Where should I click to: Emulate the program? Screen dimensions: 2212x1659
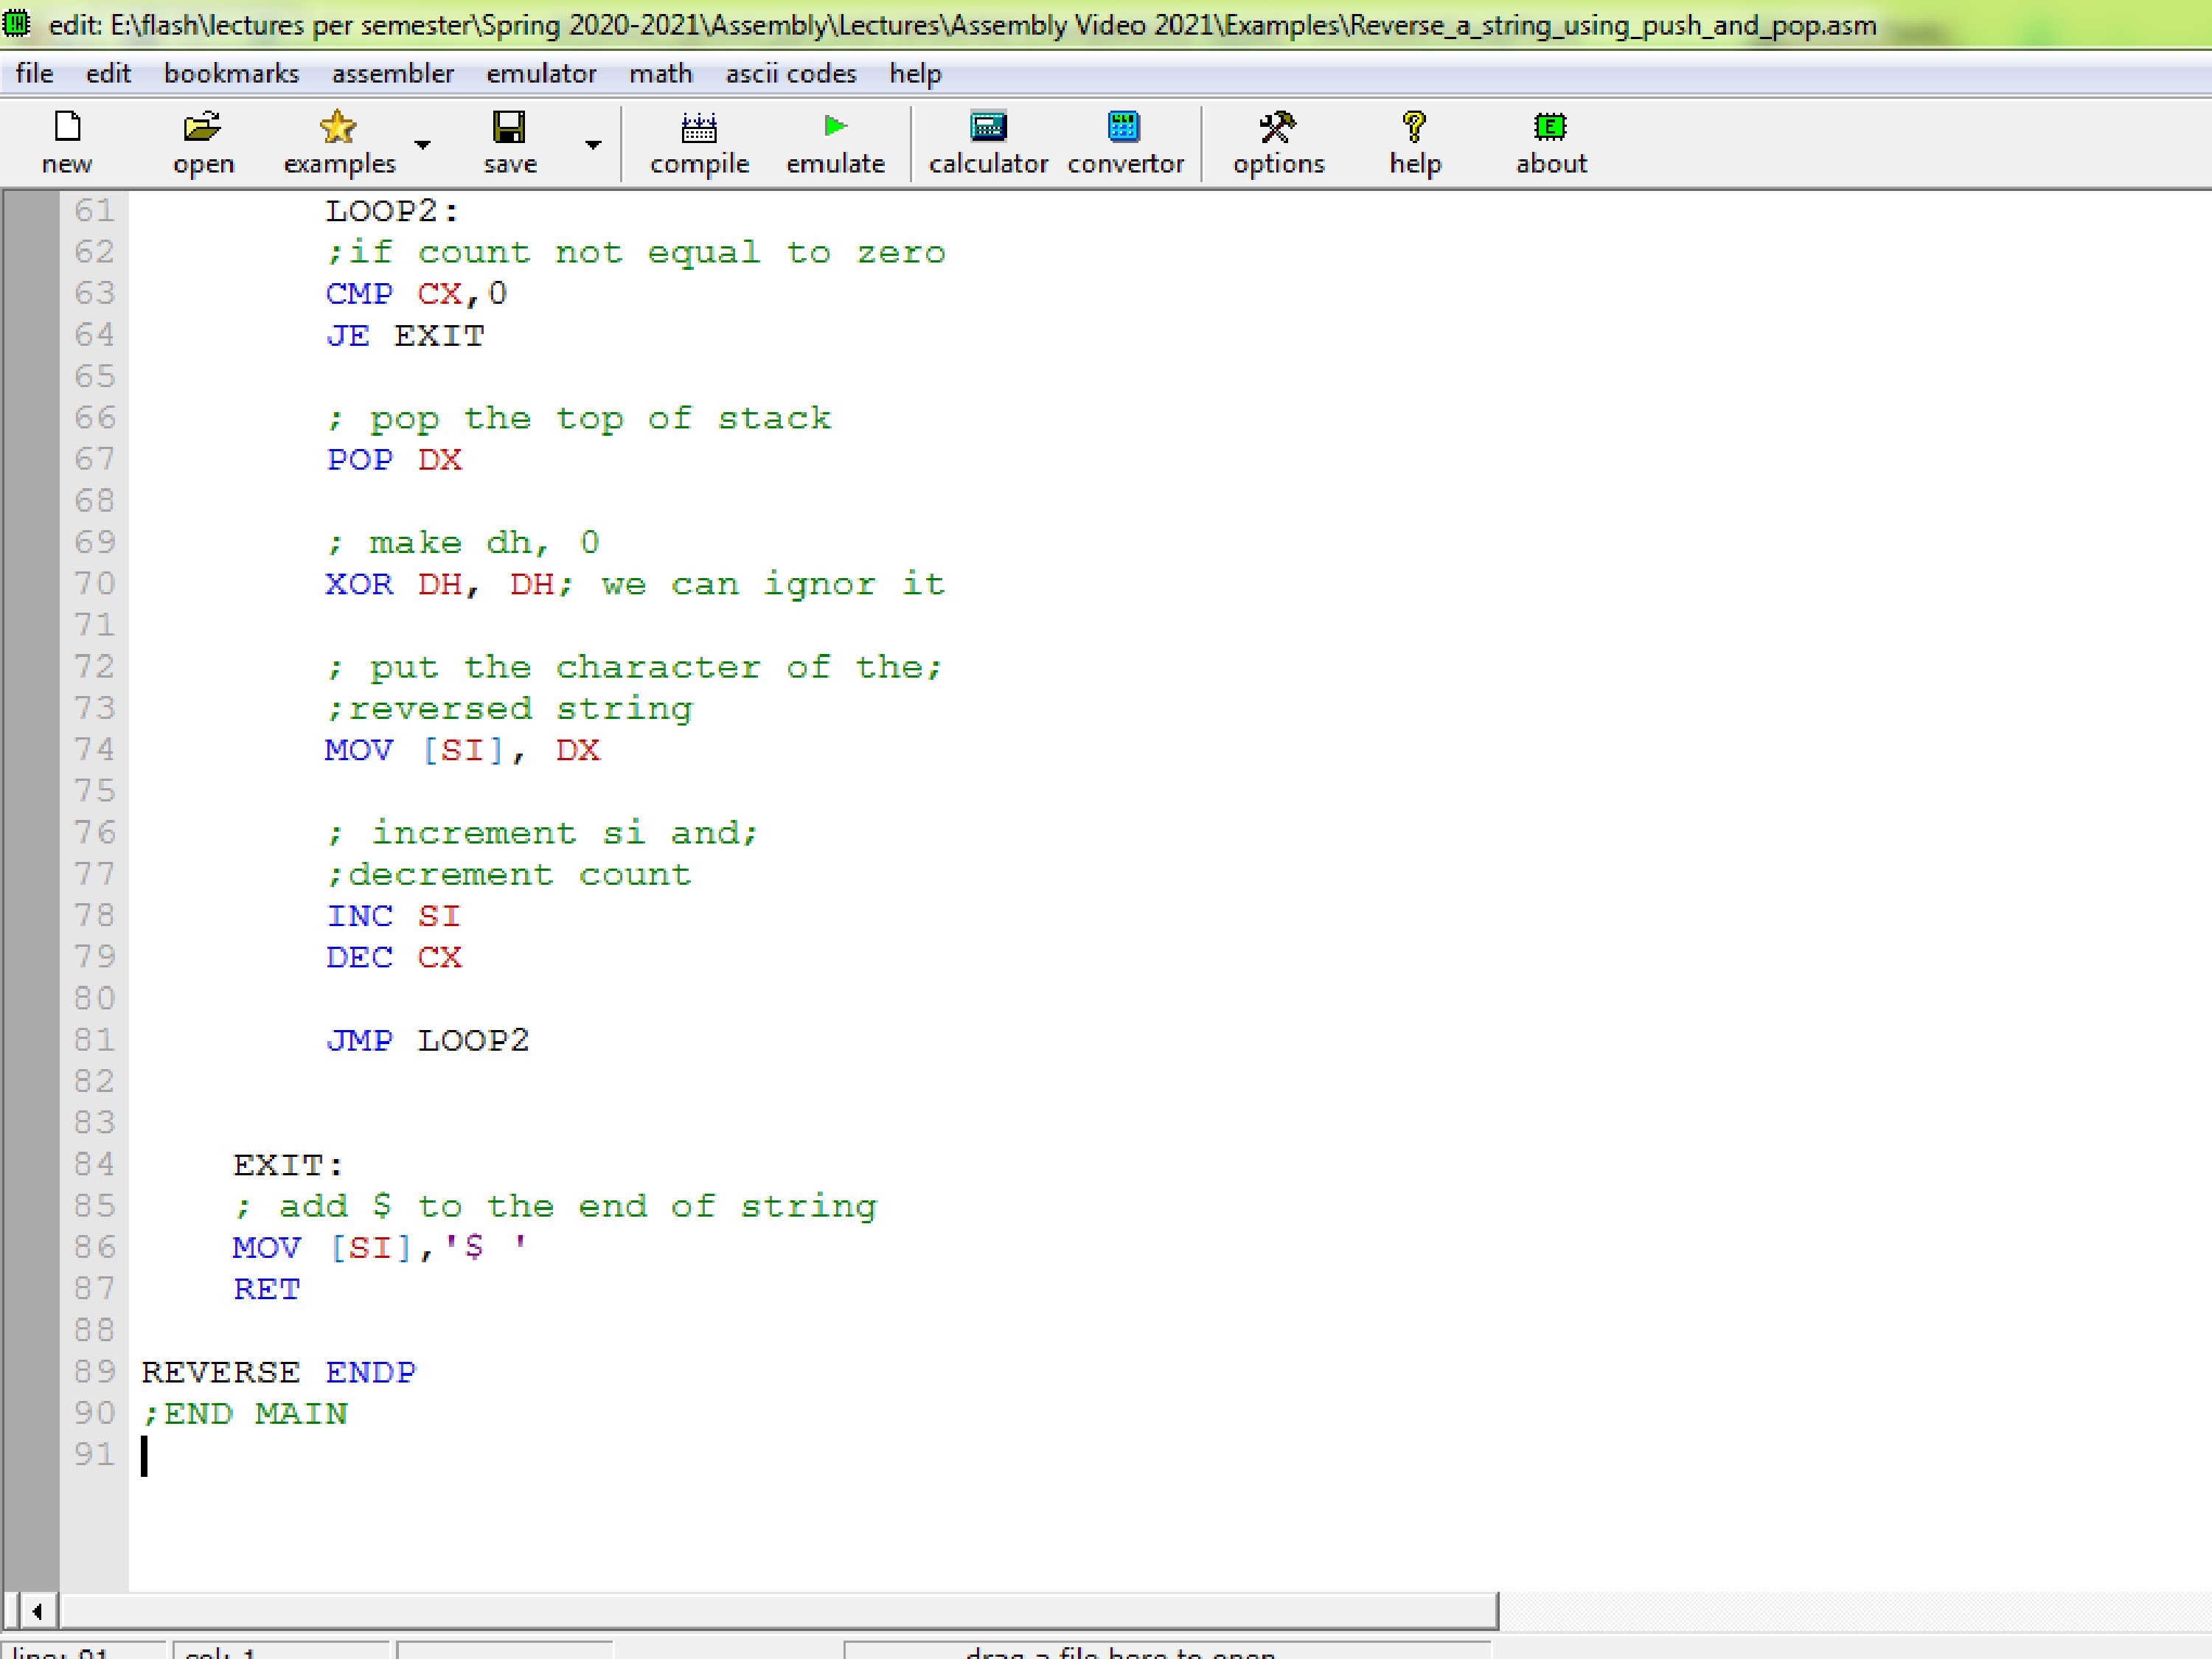[x=835, y=142]
